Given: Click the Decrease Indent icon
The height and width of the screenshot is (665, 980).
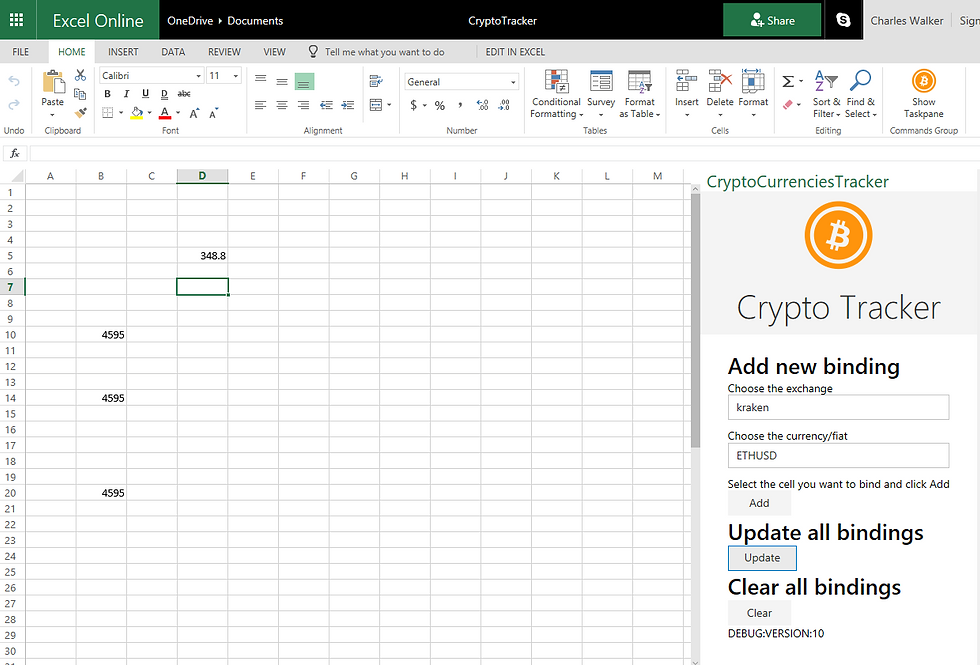Looking at the screenshot, I should pos(326,105).
